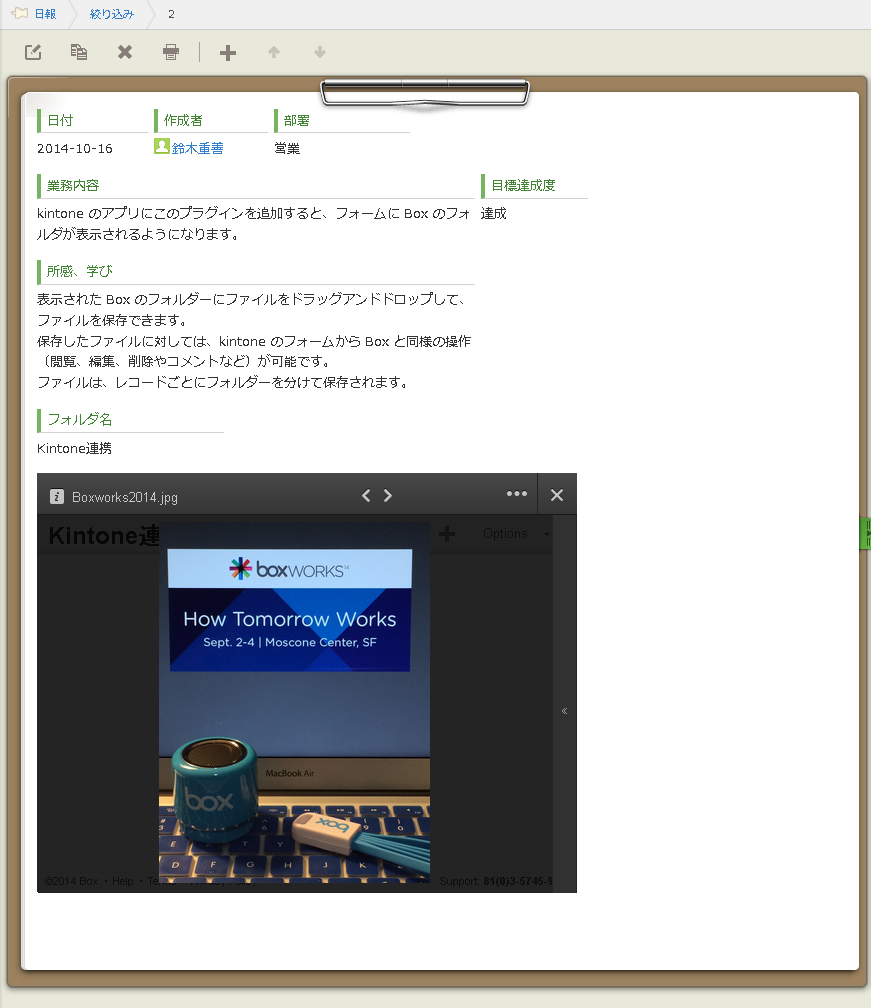Click the 日付 field label
Viewport: 871px width, 1008px height.
click(60, 121)
